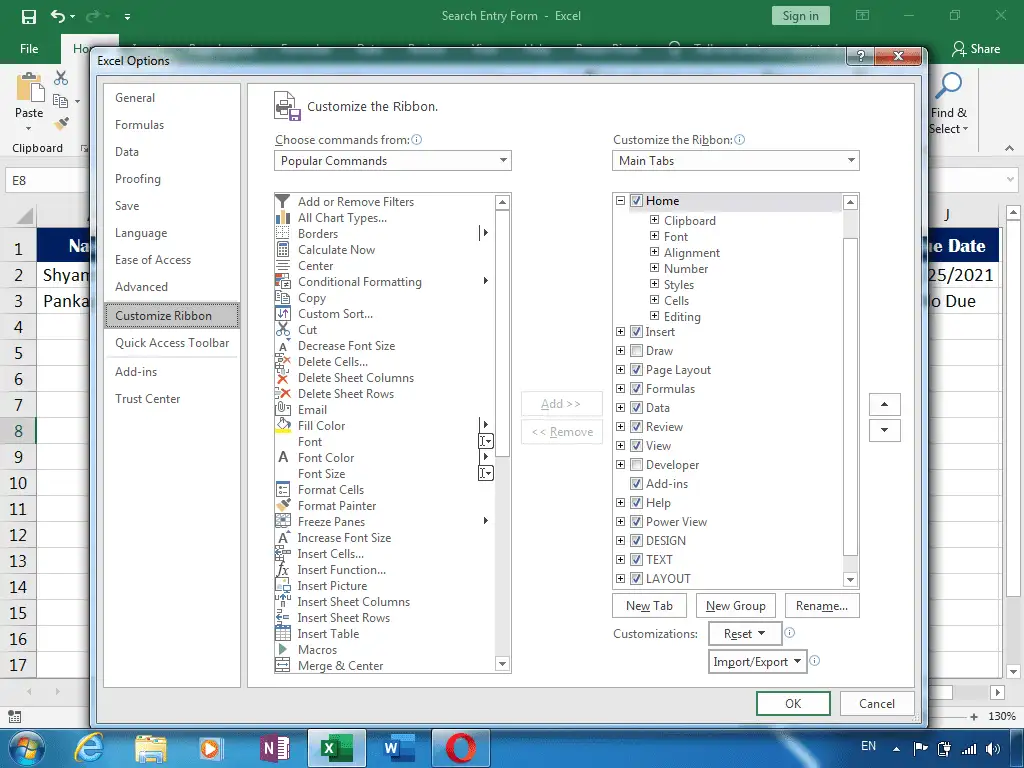Screen dimensions: 1024x768
Task: Open the Advanced options category
Action: 141,287
